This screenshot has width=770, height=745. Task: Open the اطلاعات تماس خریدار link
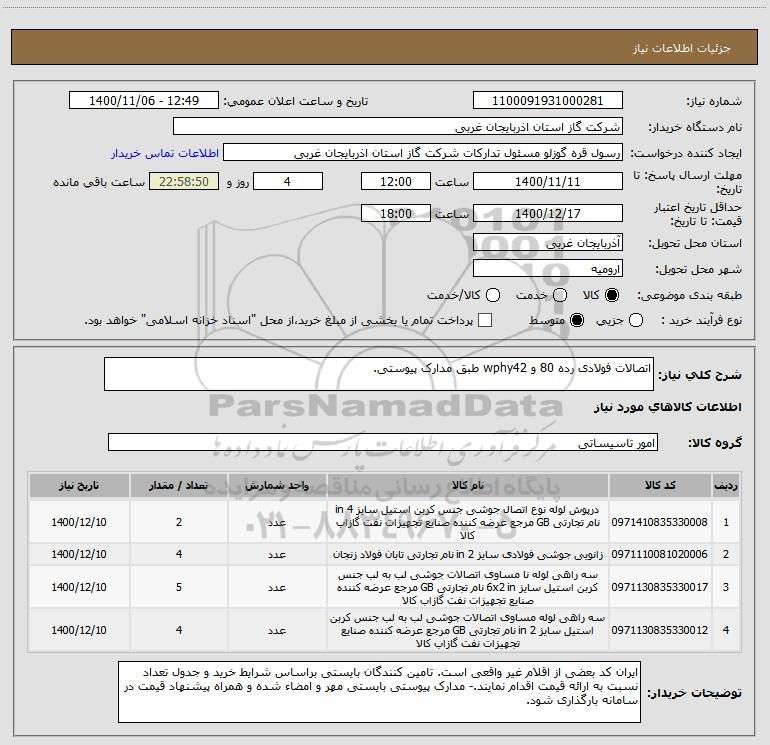pyautogui.click(x=165, y=153)
